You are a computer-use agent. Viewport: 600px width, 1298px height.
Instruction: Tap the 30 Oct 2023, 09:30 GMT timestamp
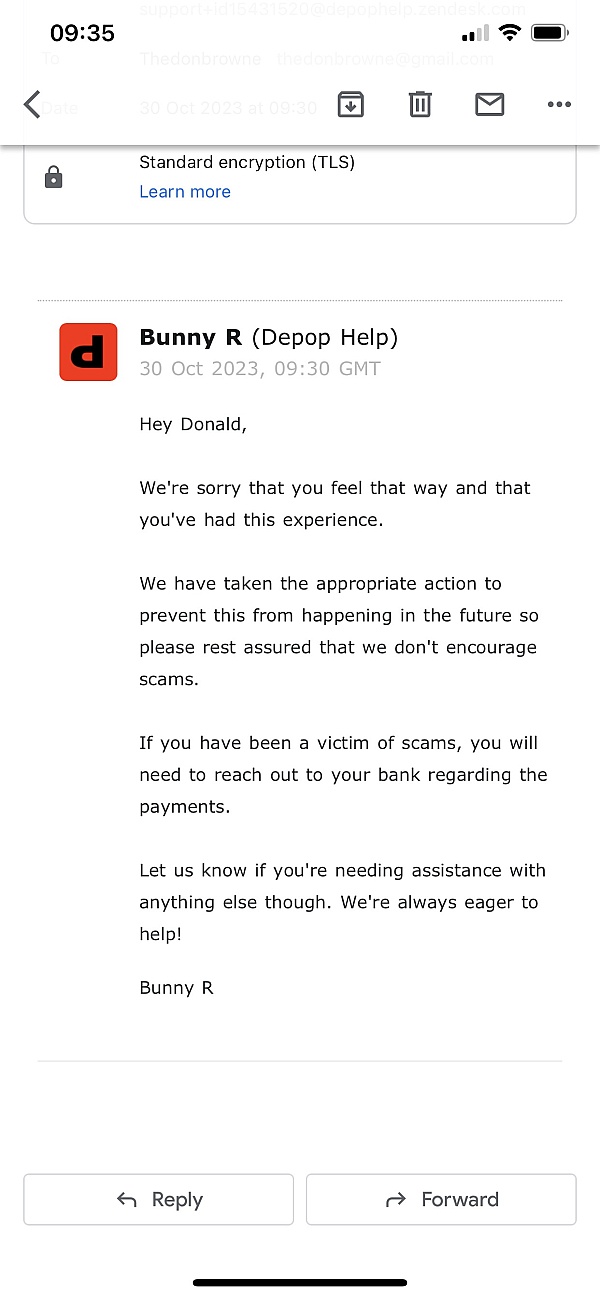pos(260,369)
